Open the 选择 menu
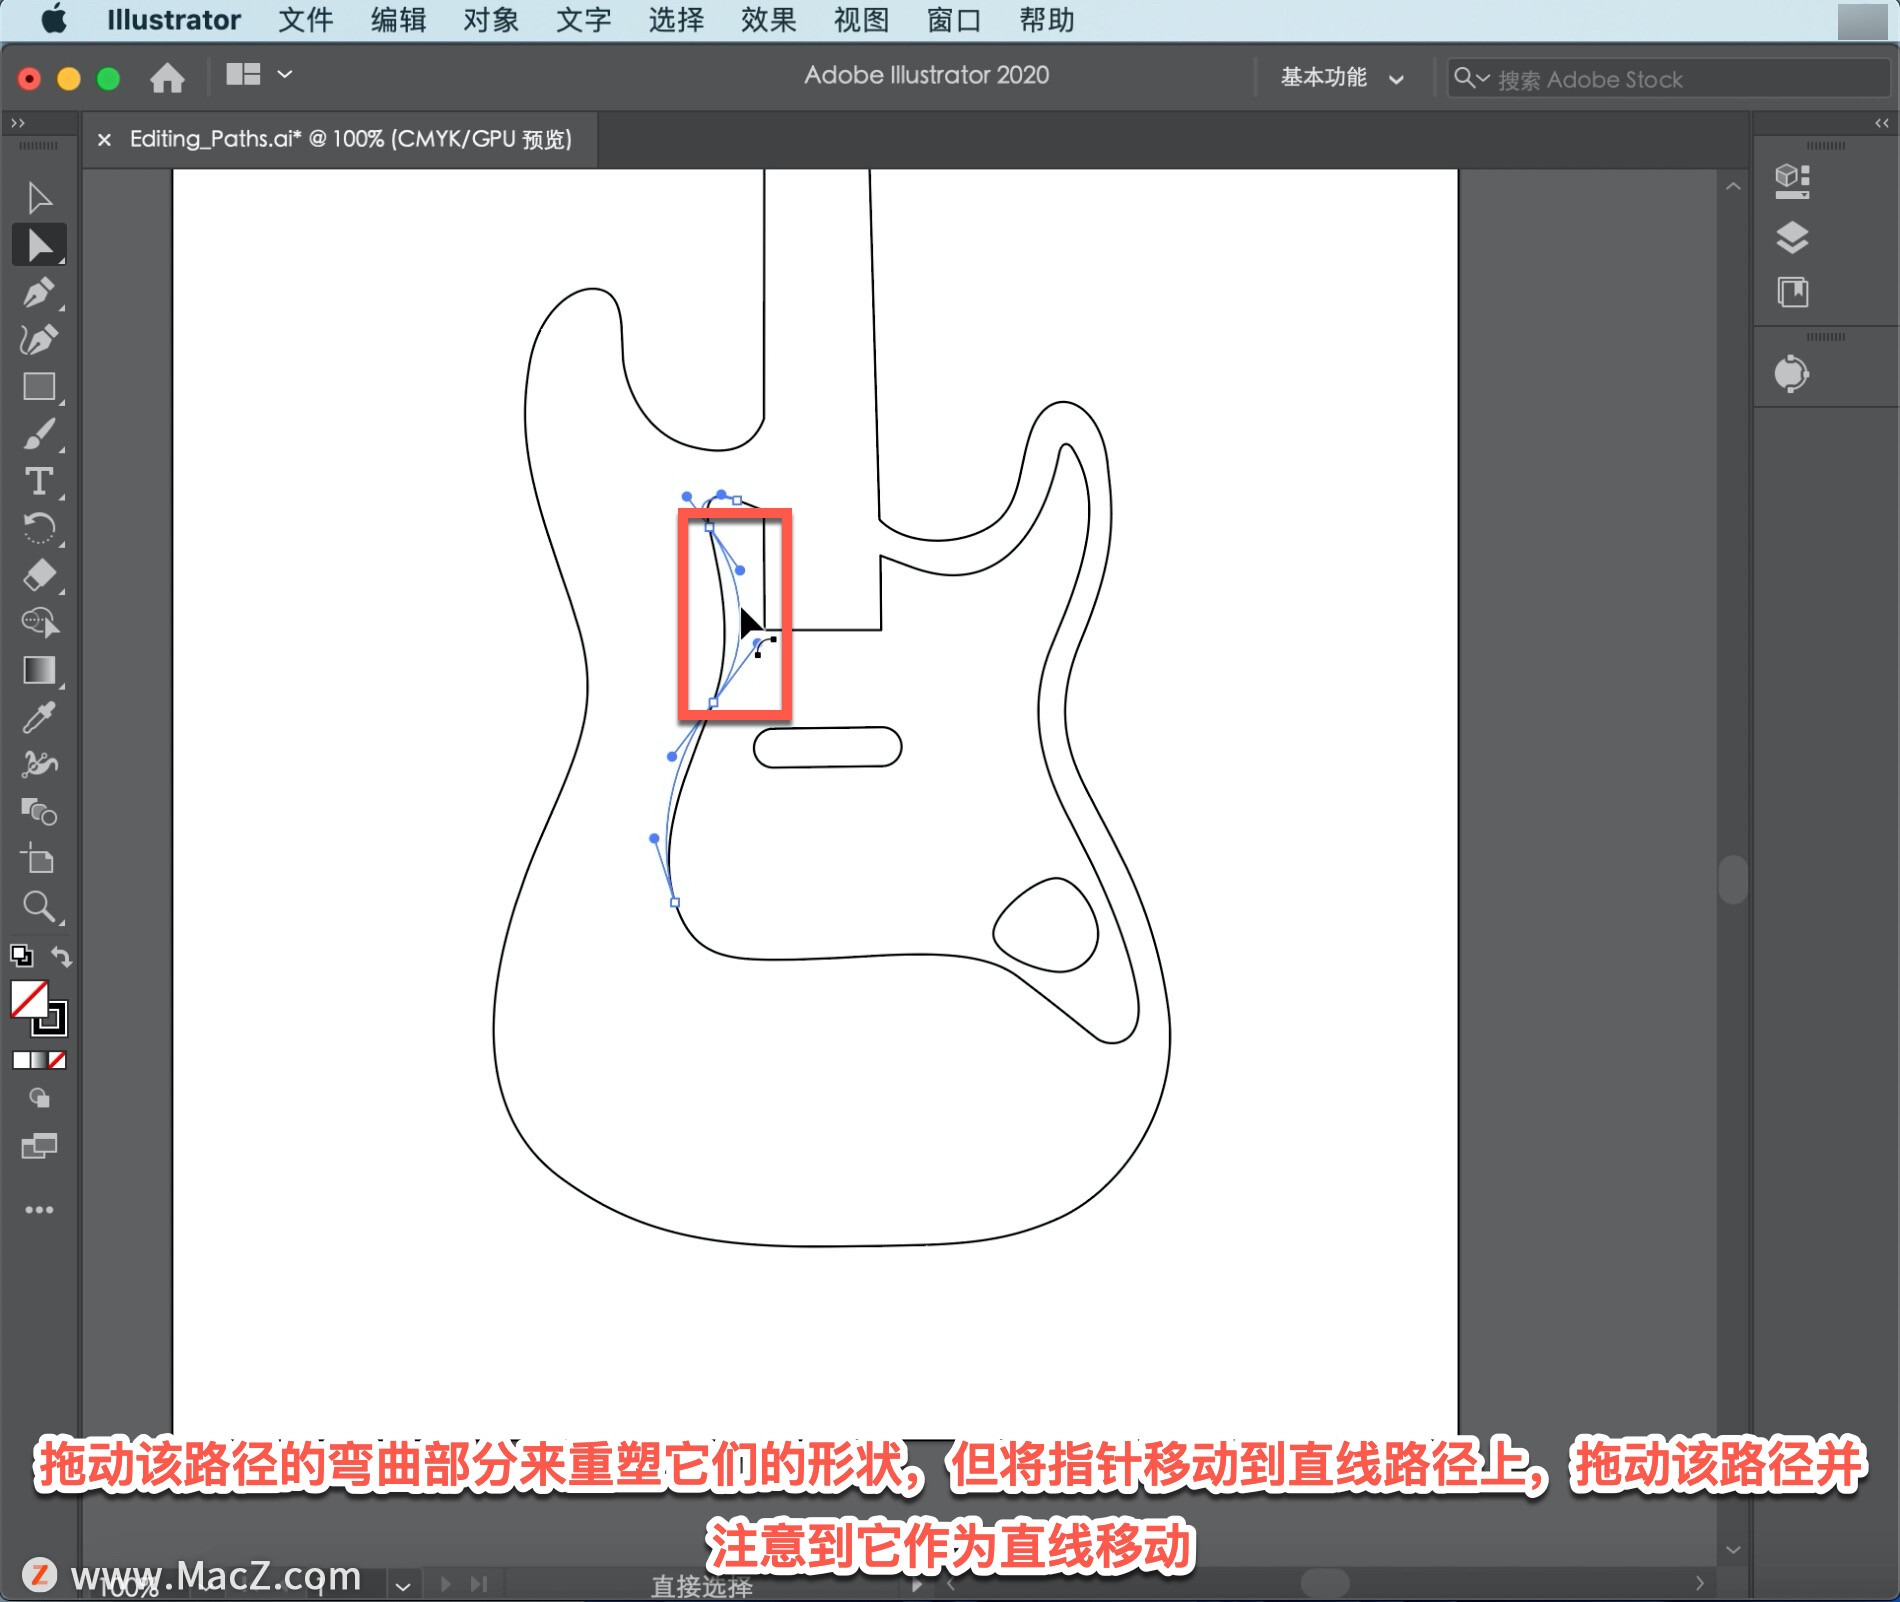This screenshot has width=1900, height=1602. (676, 20)
